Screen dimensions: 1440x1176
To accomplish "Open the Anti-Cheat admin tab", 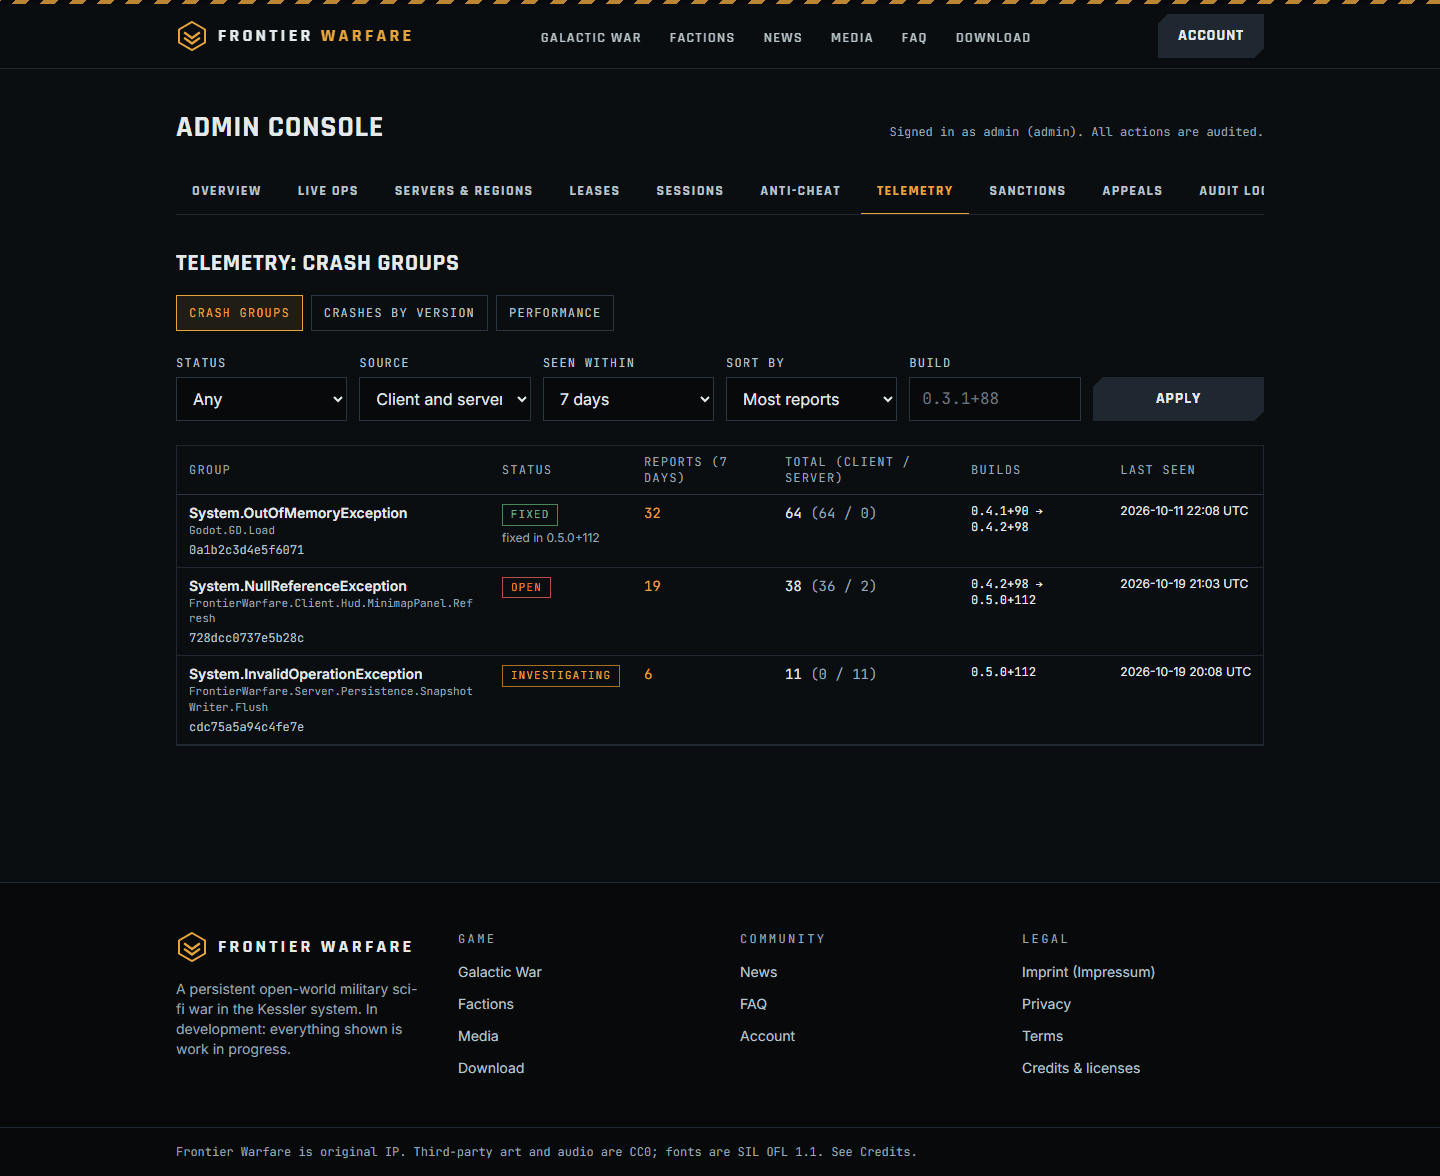I will (x=800, y=191).
